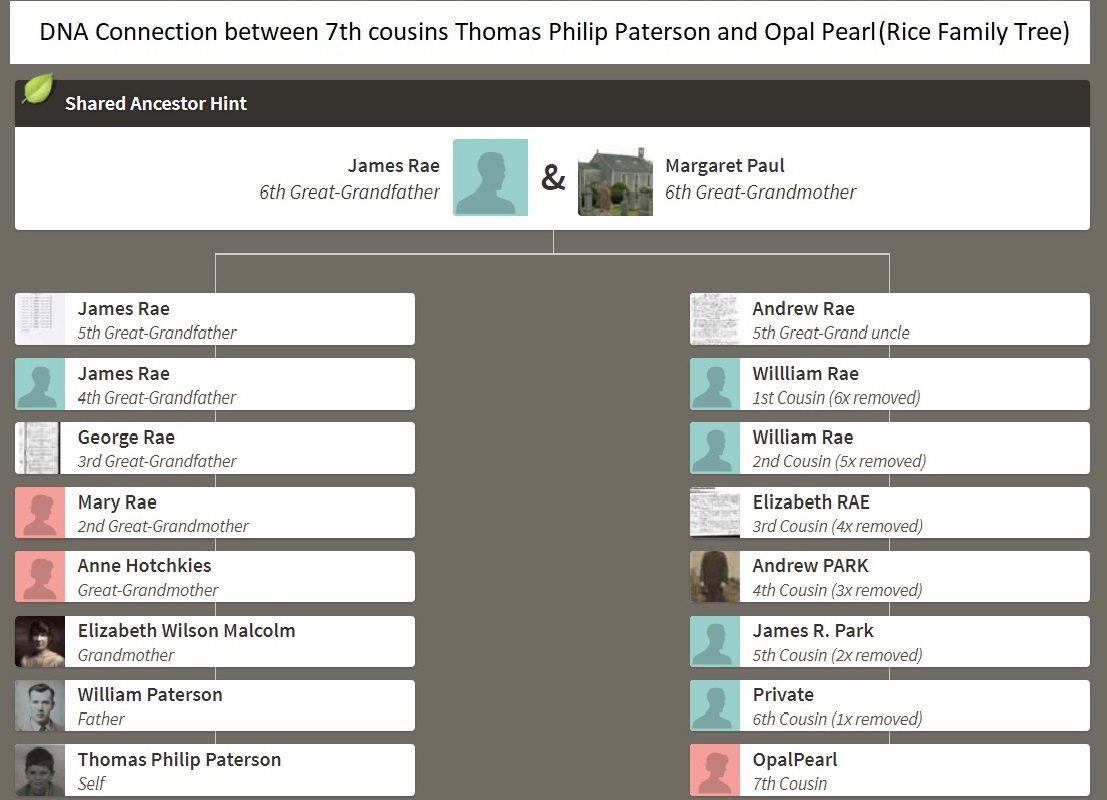Click the green leaf hint icon
1107x800 pixels.
click(38, 89)
